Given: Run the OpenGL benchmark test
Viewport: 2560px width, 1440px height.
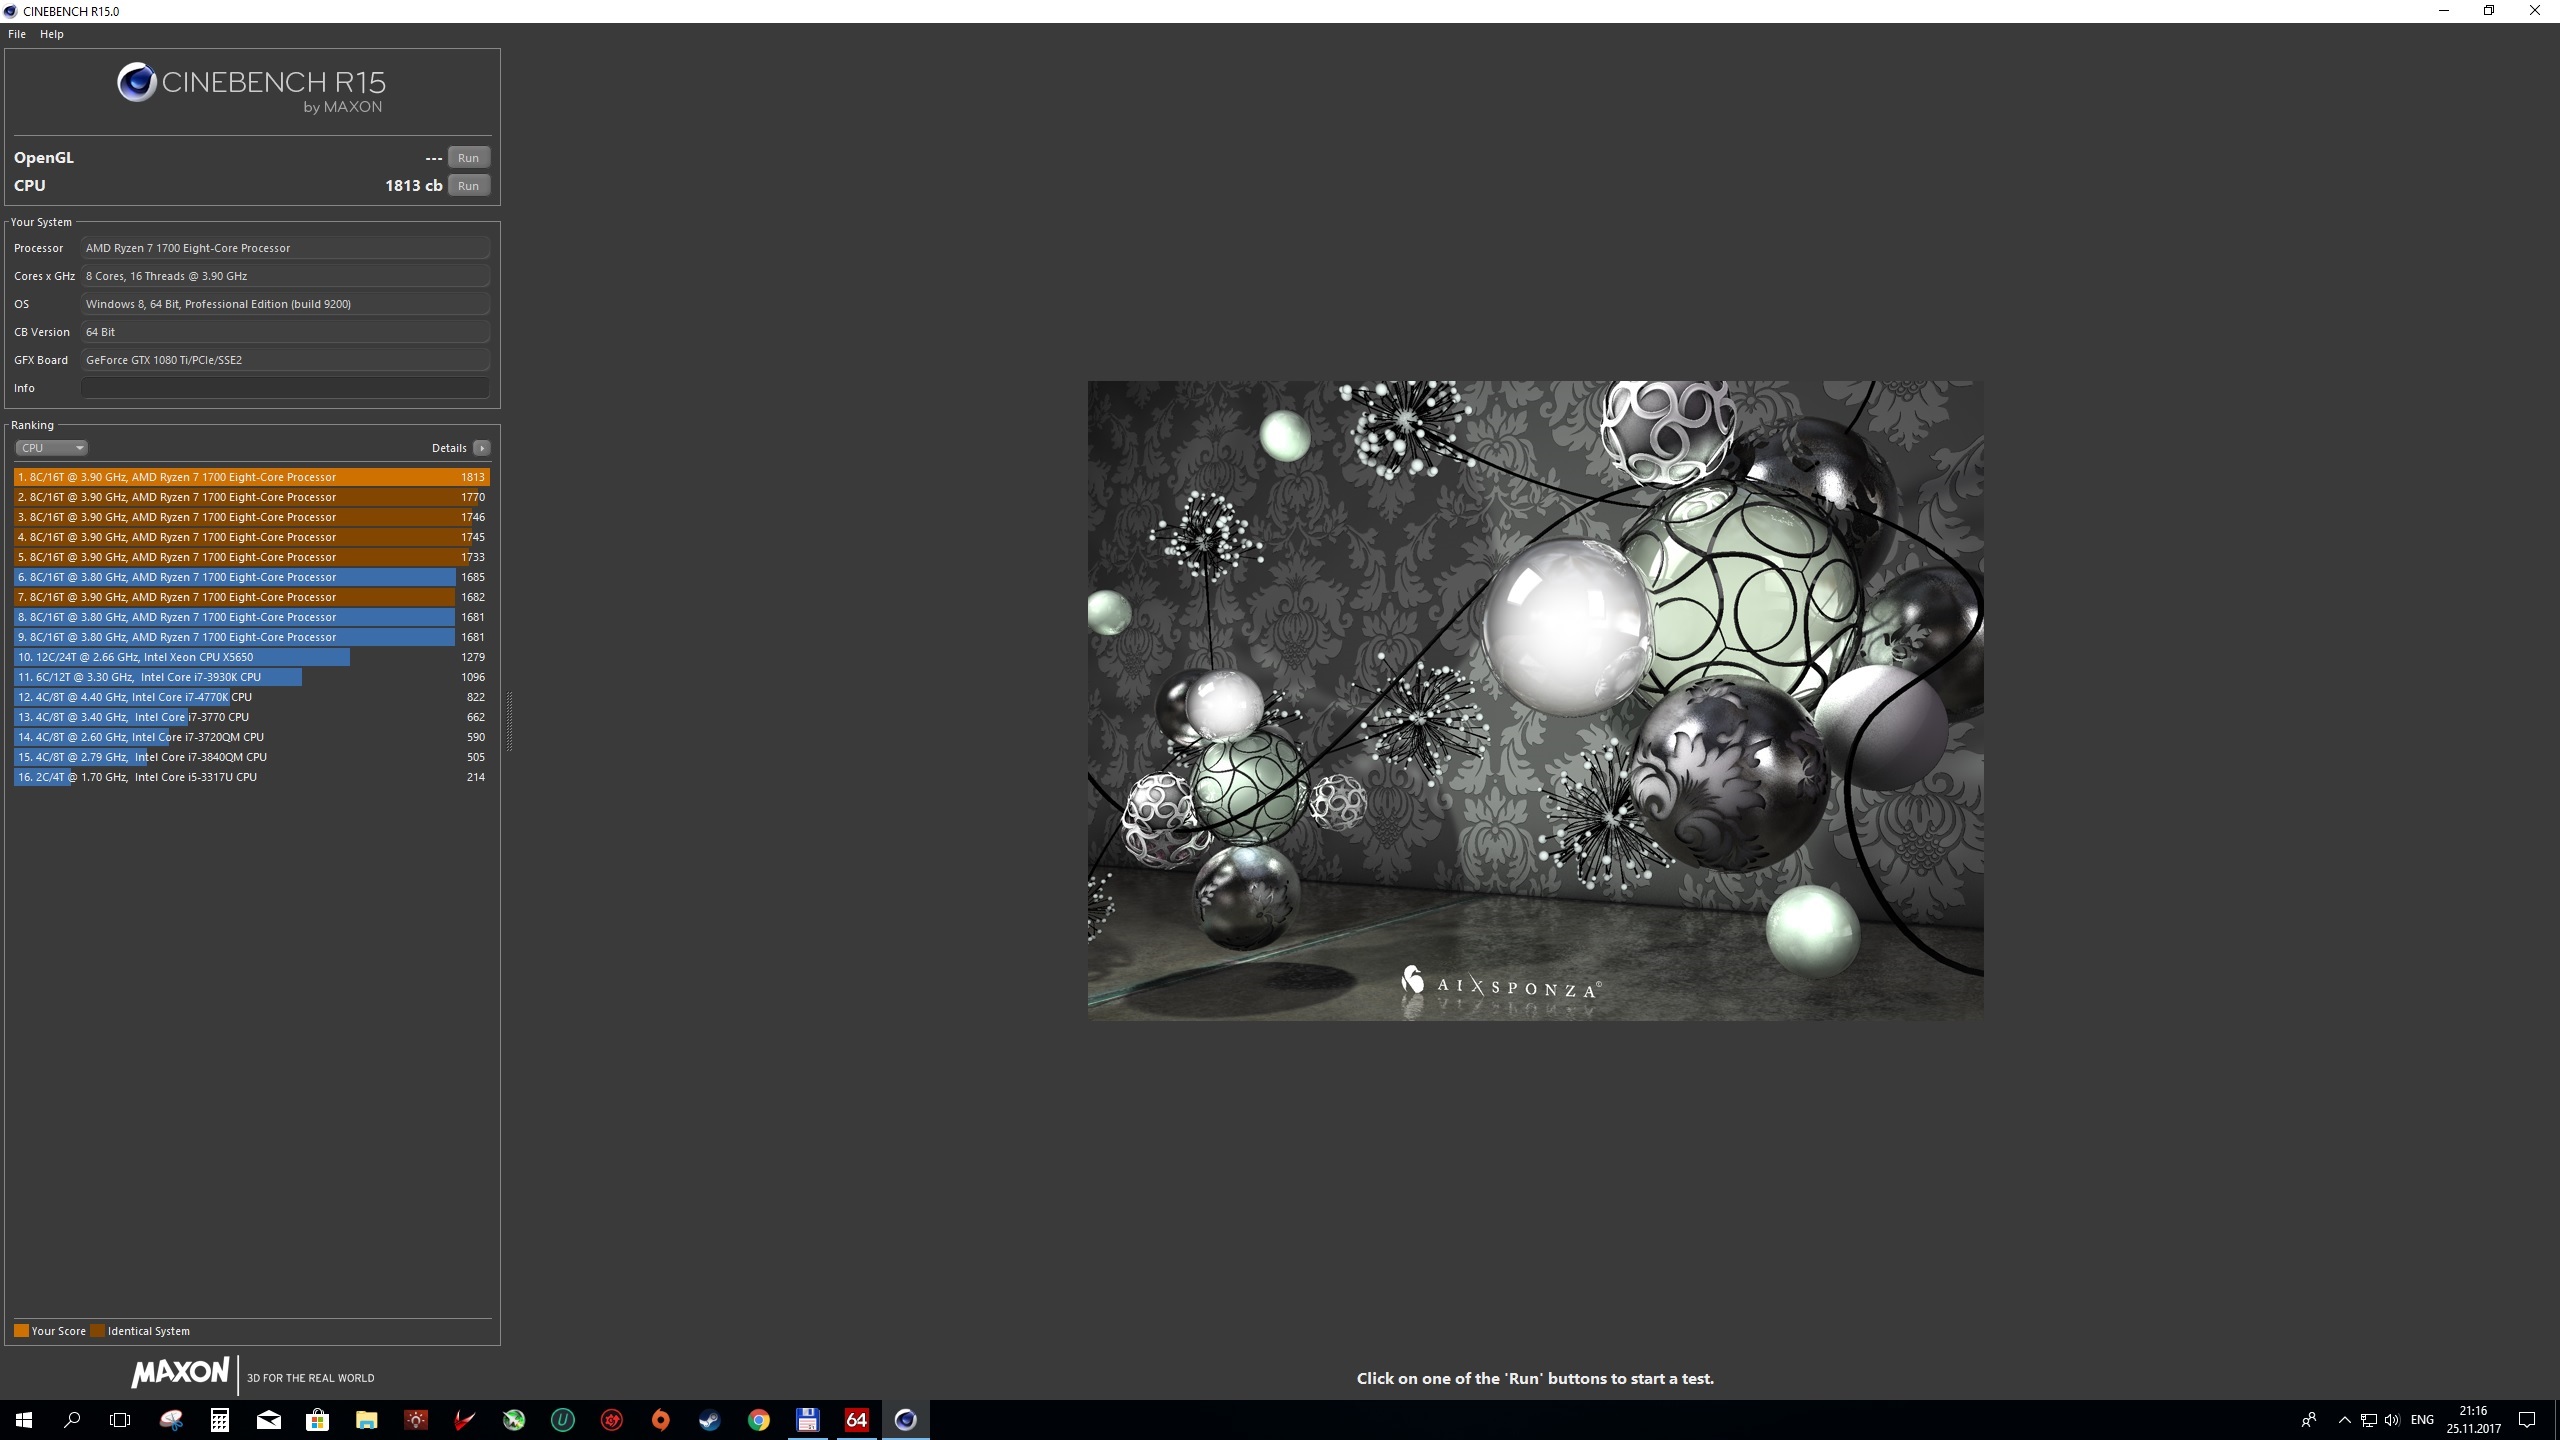Looking at the screenshot, I should pos(468,158).
